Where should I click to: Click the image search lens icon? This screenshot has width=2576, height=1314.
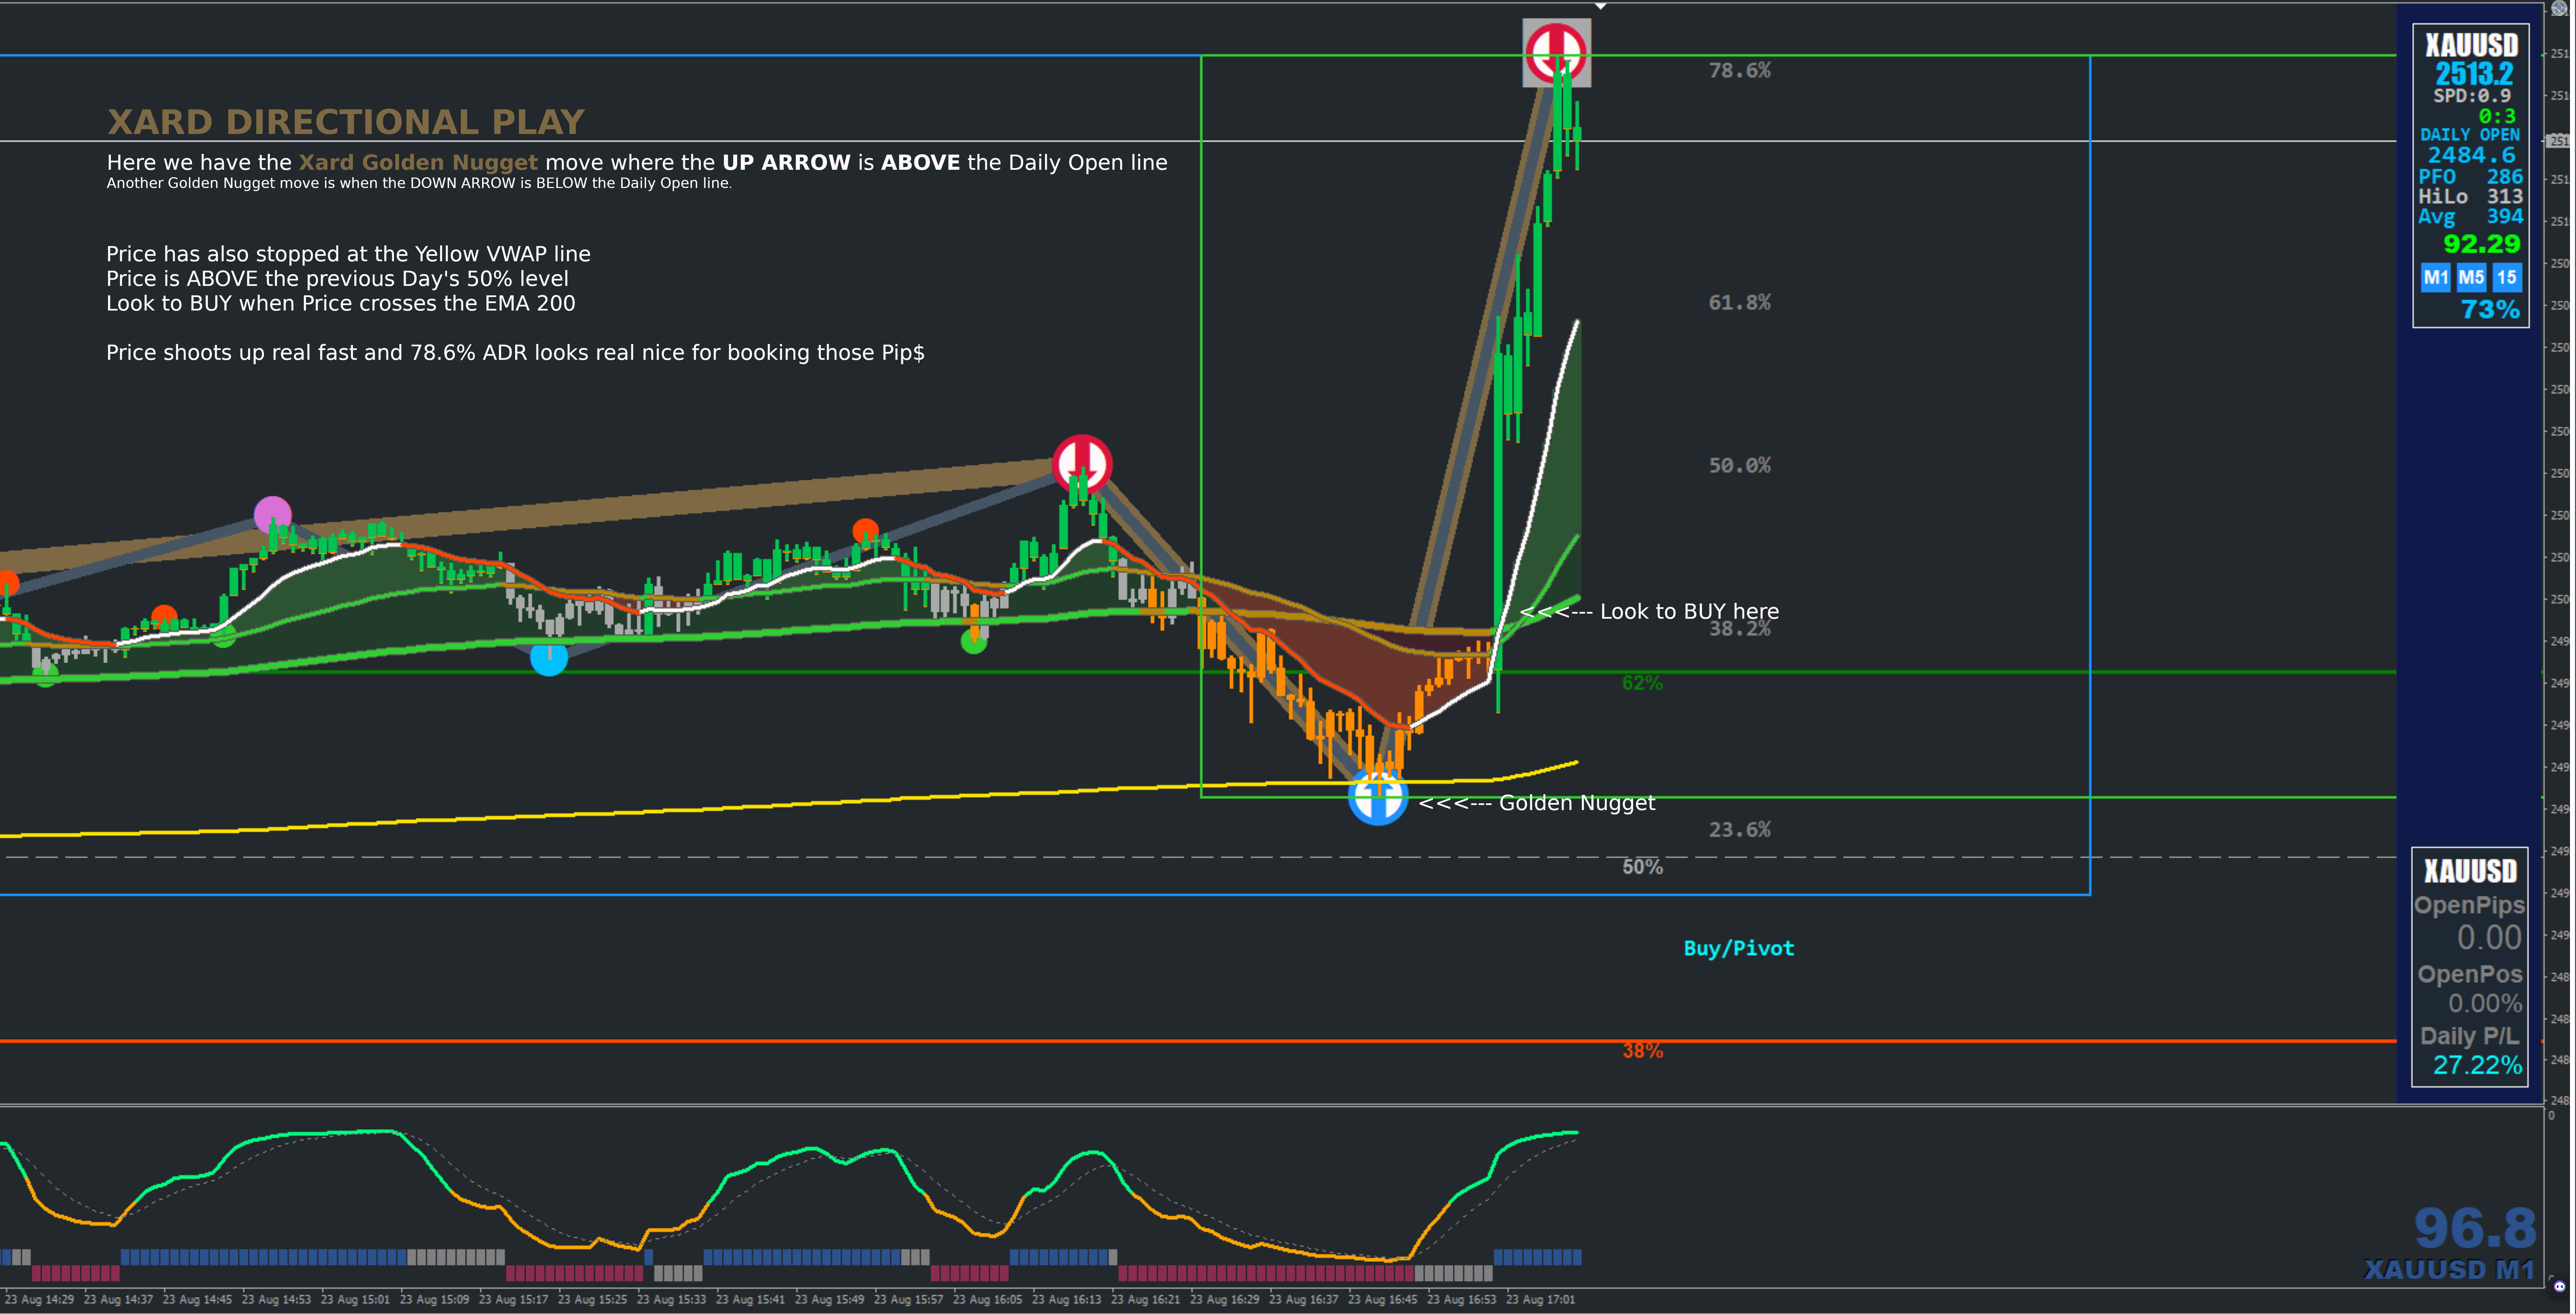[x=2559, y=8]
